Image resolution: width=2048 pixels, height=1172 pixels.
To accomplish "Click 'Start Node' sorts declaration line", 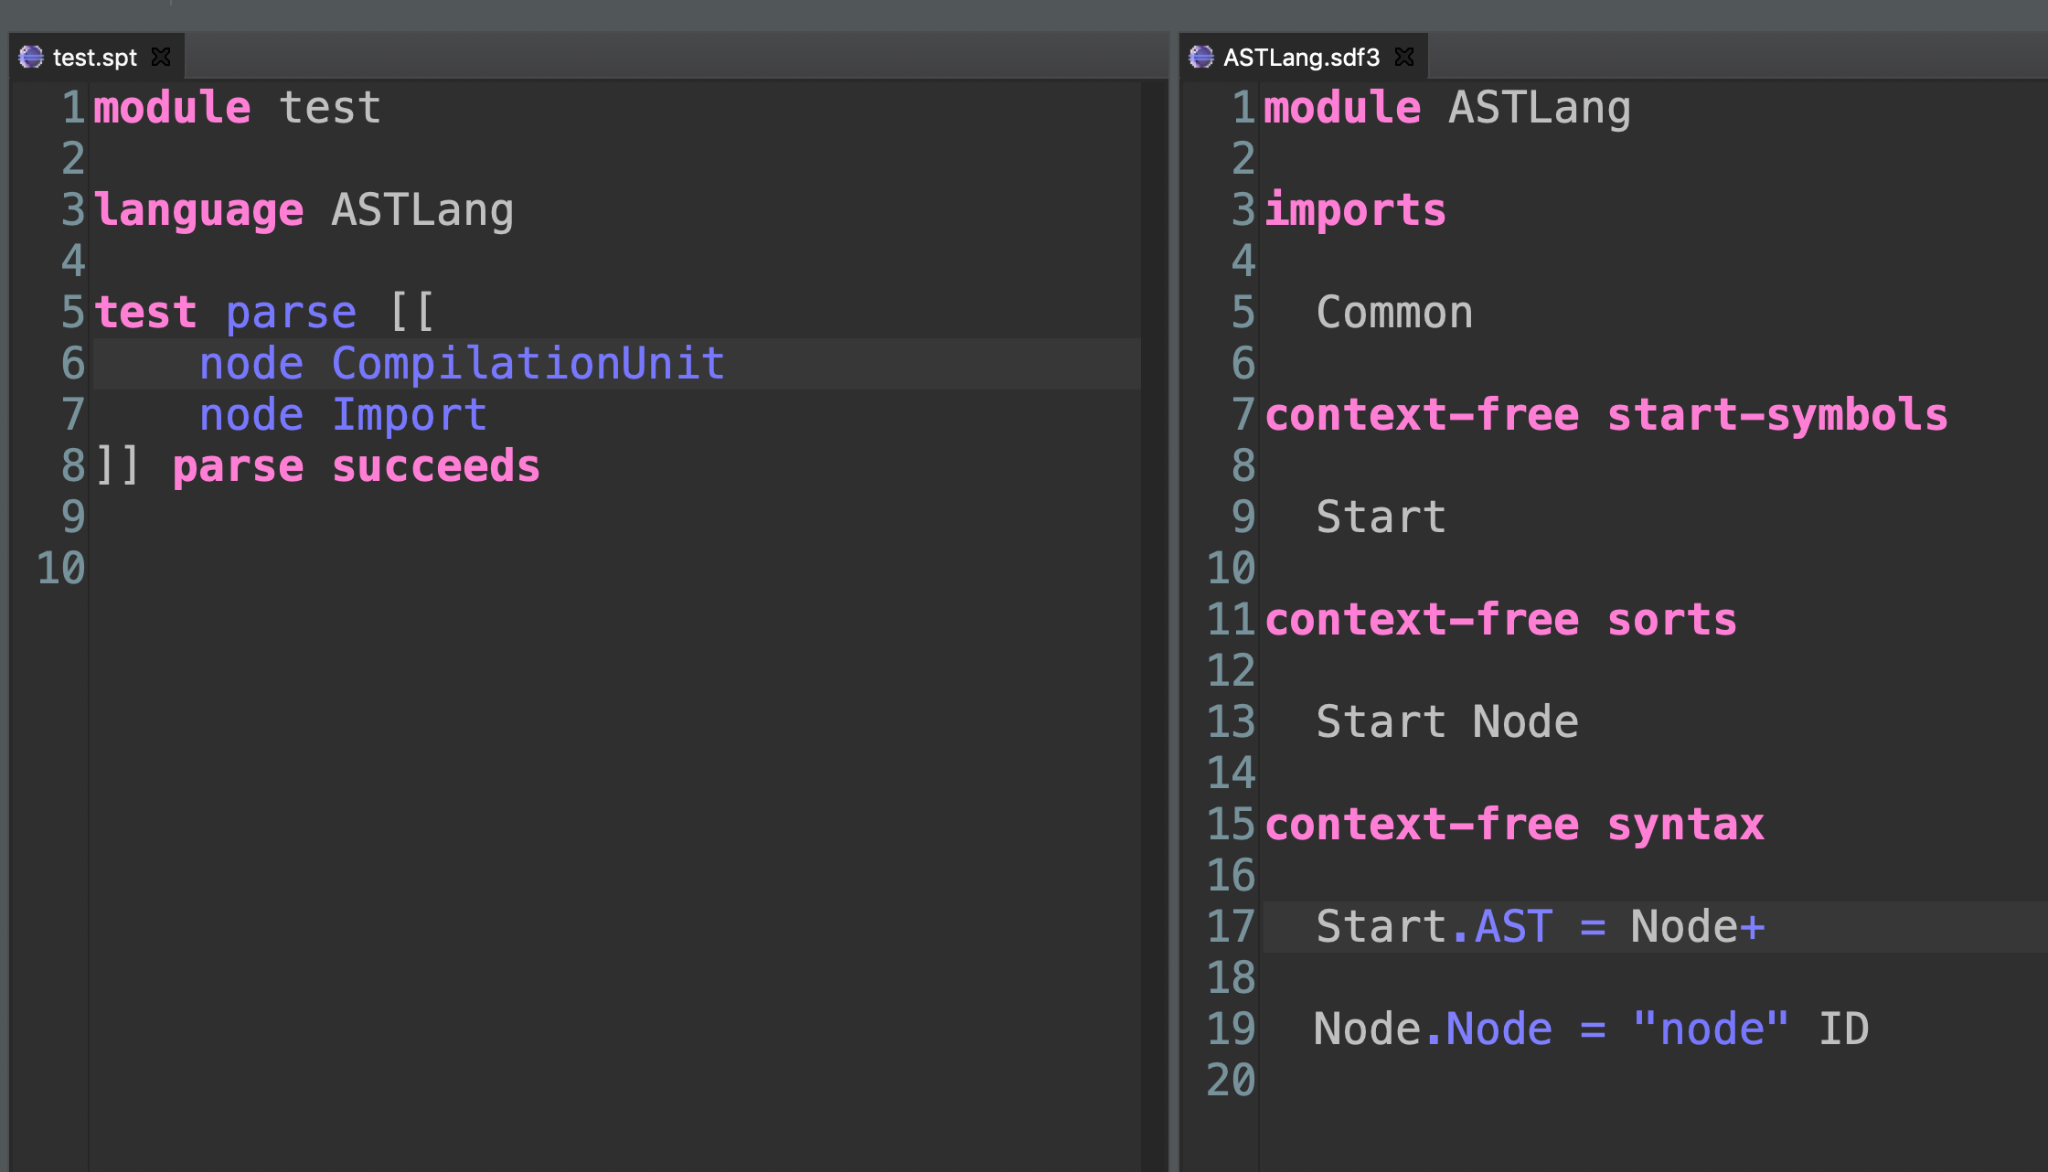I will [x=1447, y=721].
